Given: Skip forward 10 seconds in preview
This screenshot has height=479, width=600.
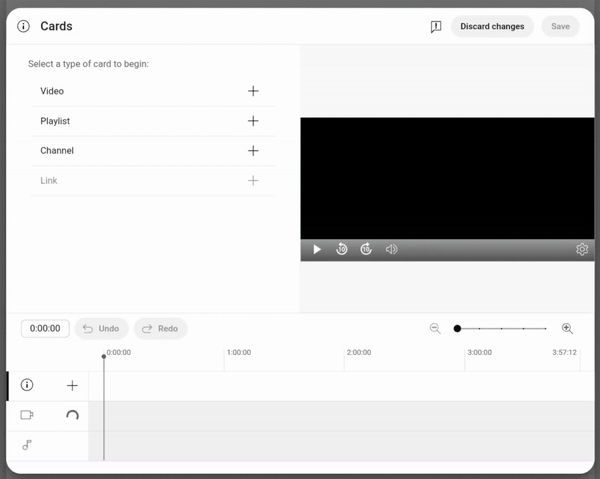Looking at the screenshot, I should pyautogui.click(x=366, y=249).
